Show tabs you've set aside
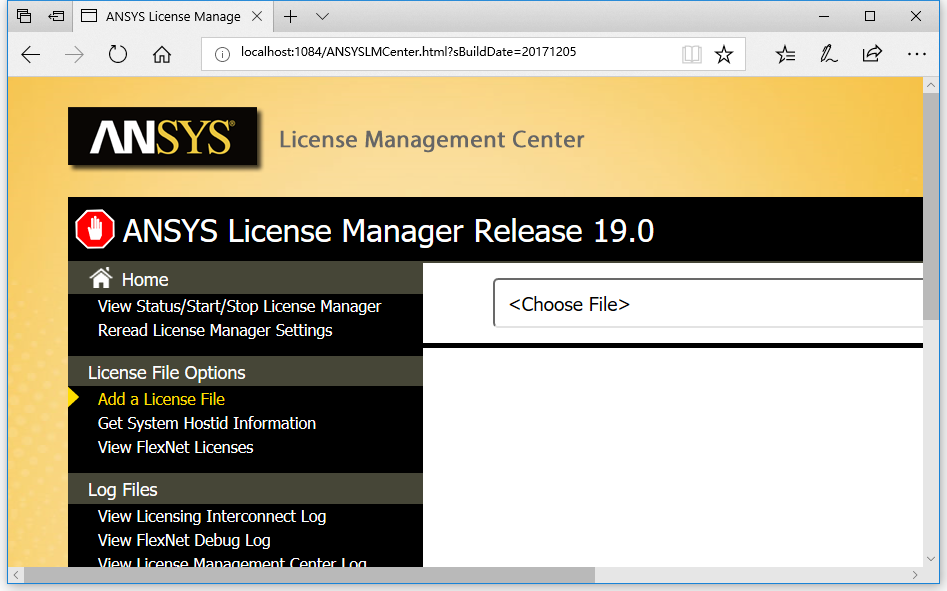Viewport: 947px width, 591px height. [24, 16]
